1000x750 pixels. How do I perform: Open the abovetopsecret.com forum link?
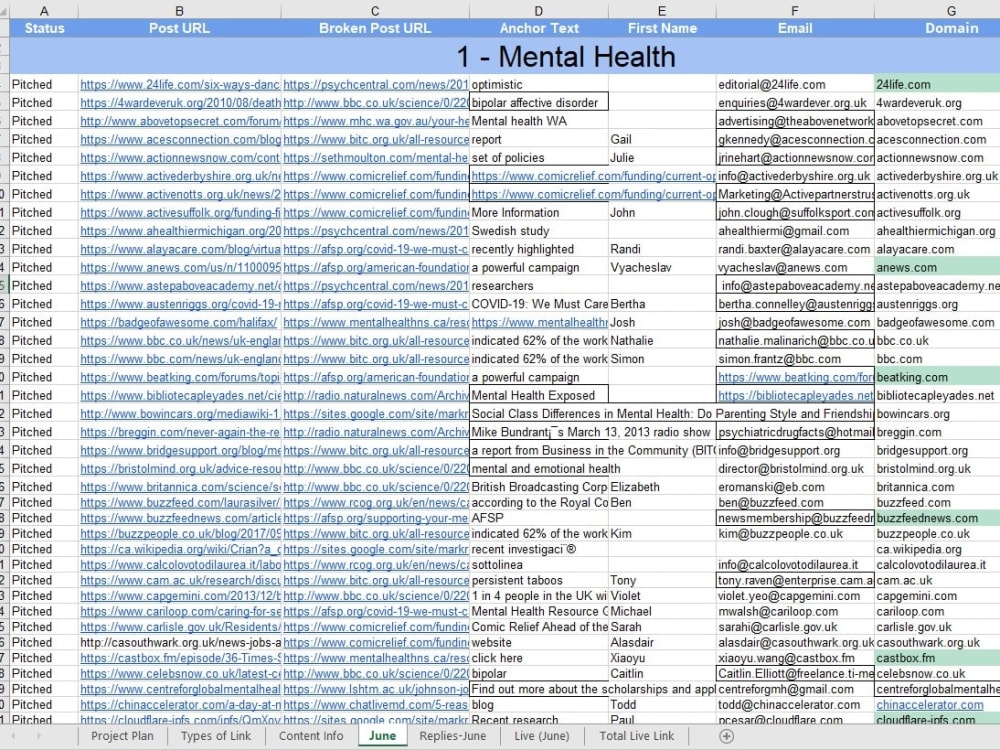[179, 121]
